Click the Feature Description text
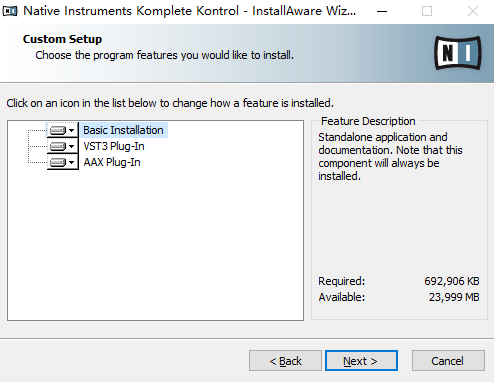The width and height of the screenshot is (494, 382). pos(390,156)
